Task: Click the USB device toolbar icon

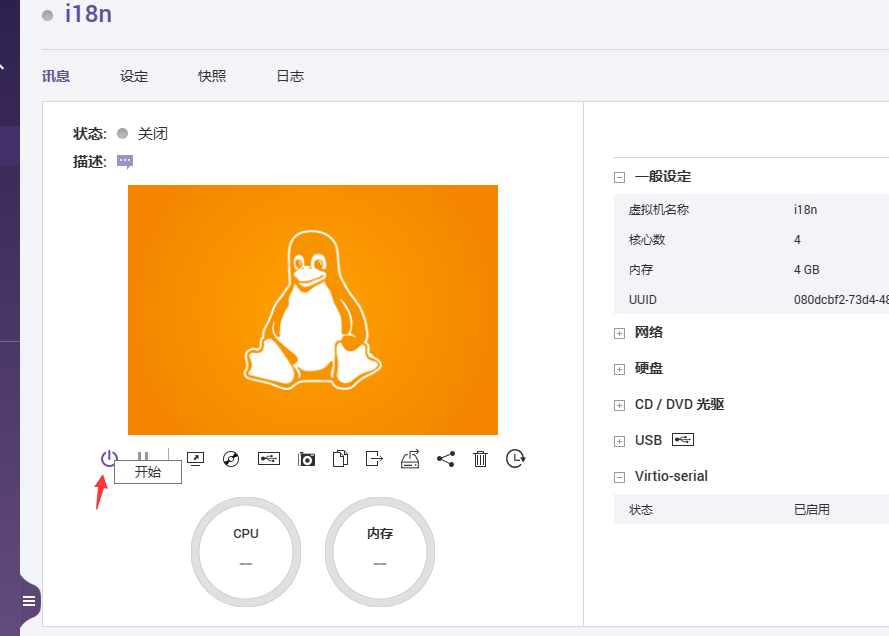Action: click(x=269, y=458)
